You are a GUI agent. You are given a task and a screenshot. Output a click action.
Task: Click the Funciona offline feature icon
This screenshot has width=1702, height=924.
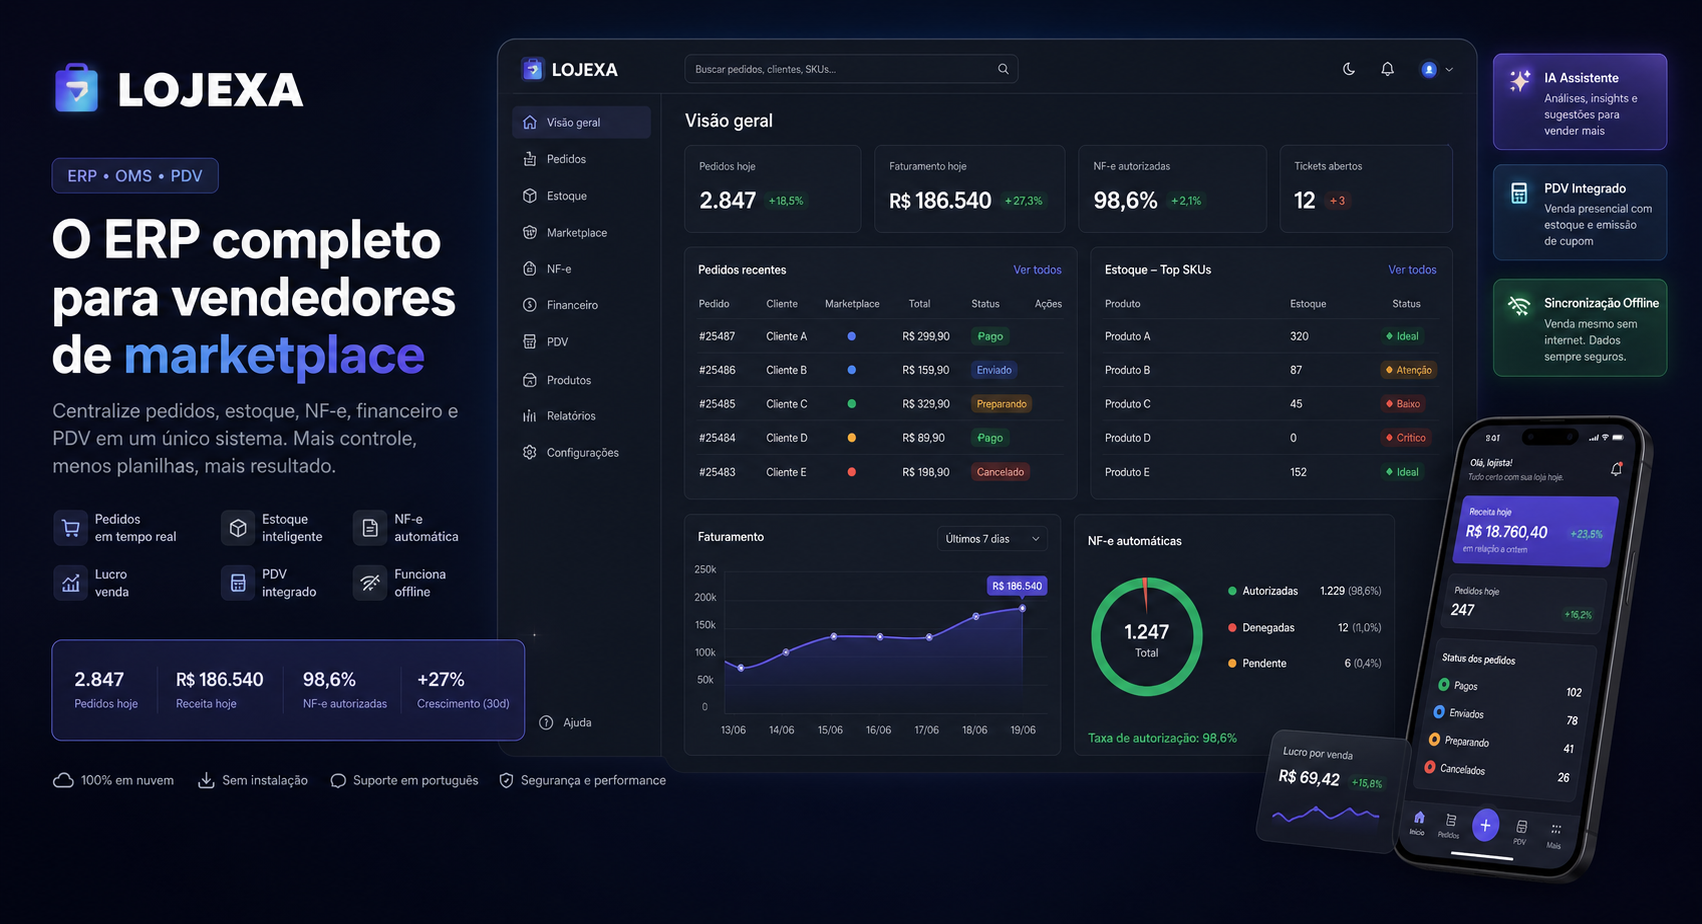pyautogui.click(x=370, y=583)
